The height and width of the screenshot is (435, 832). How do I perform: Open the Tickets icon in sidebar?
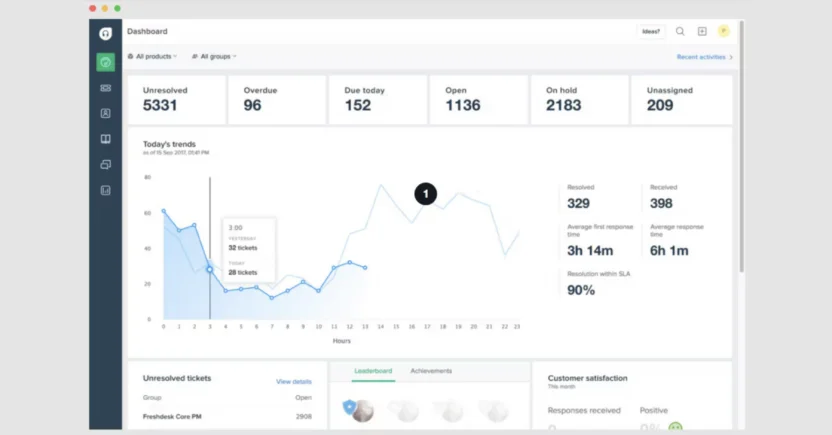pyautogui.click(x=105, y=88)
